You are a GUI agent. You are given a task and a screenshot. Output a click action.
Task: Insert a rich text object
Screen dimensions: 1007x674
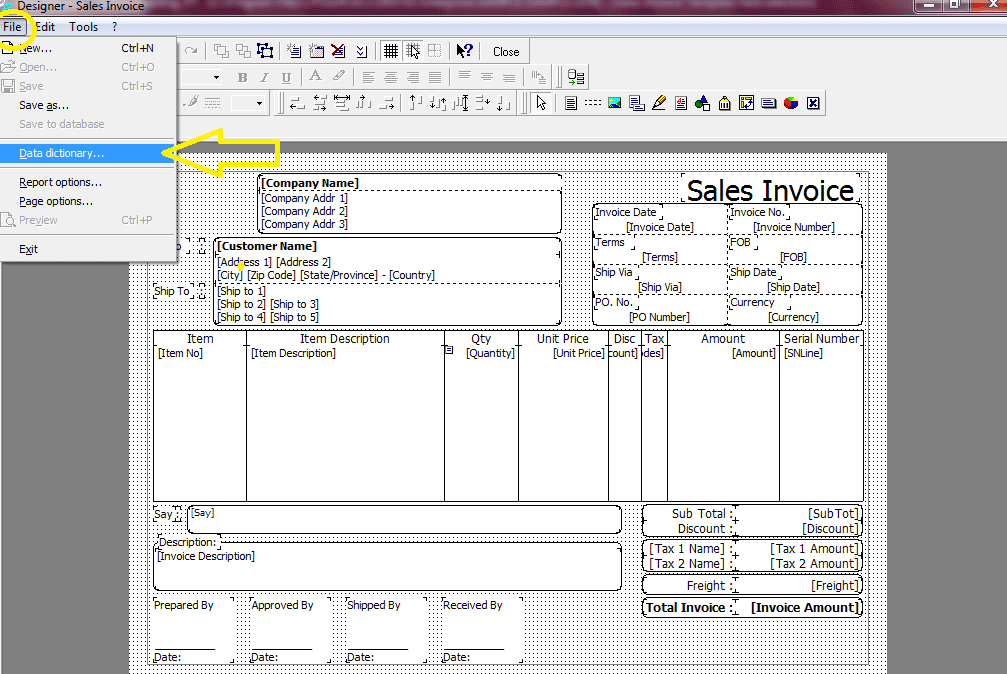[681, 103]
